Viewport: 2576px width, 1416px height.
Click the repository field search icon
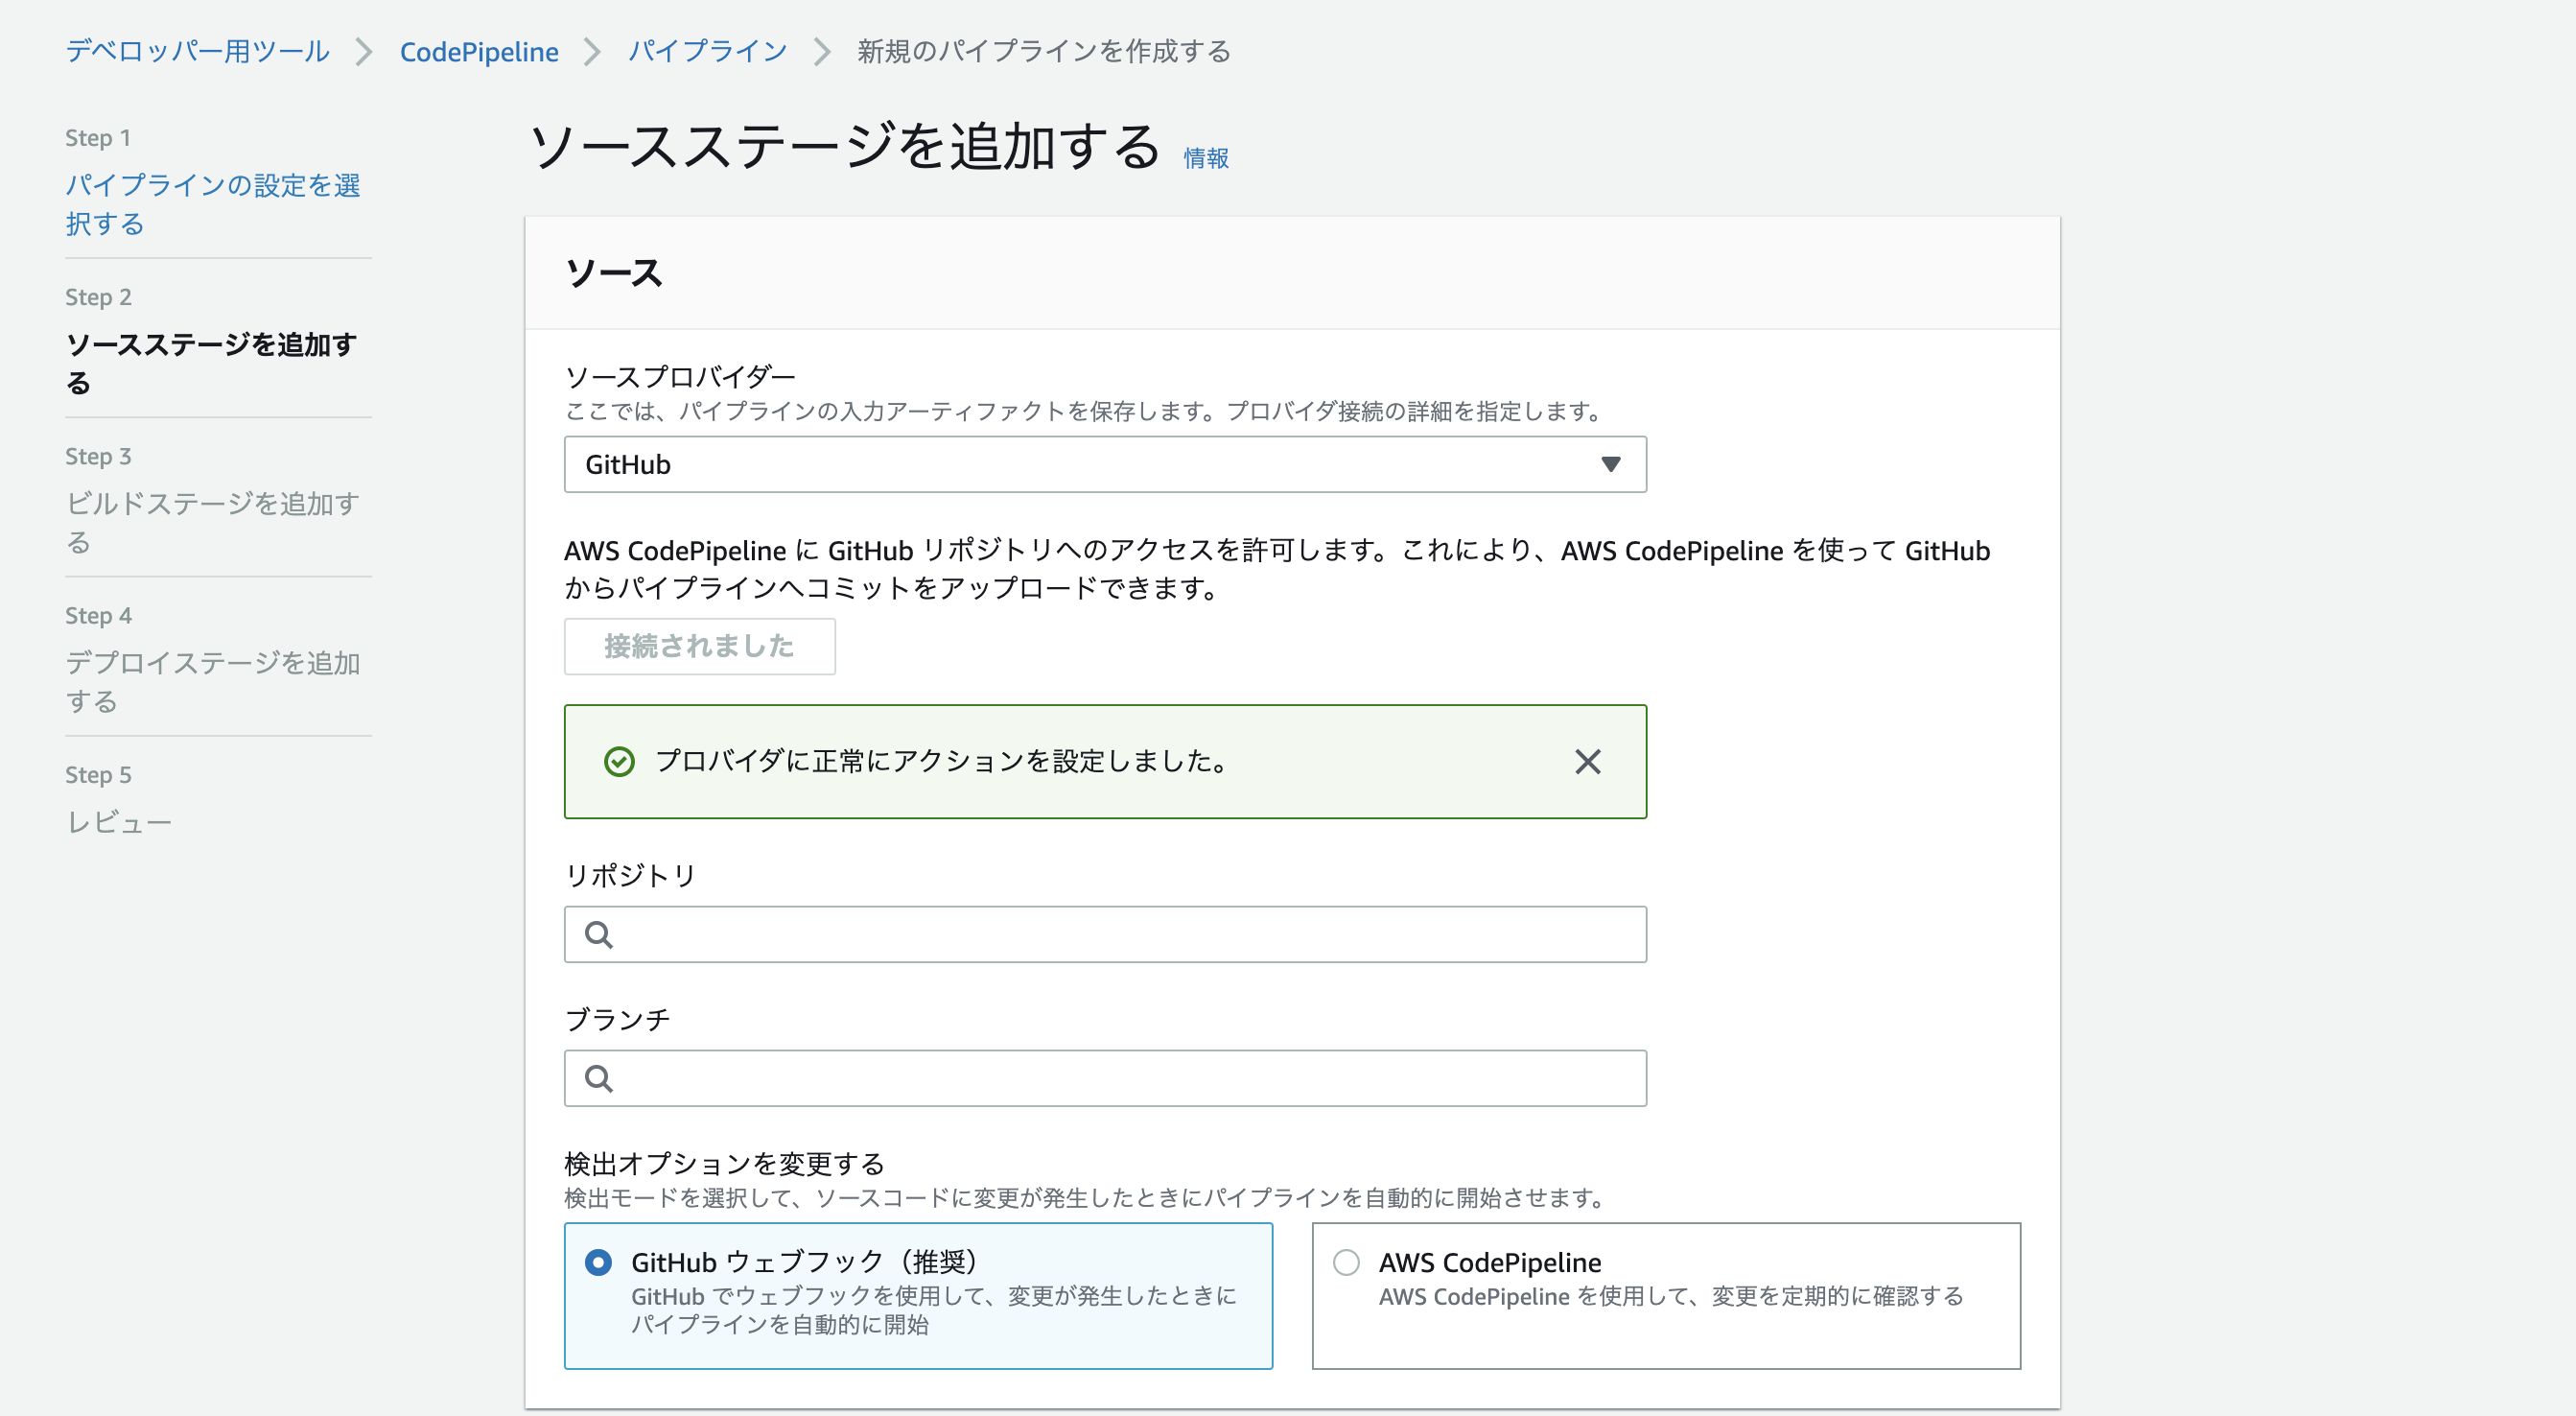pos(599,934)
